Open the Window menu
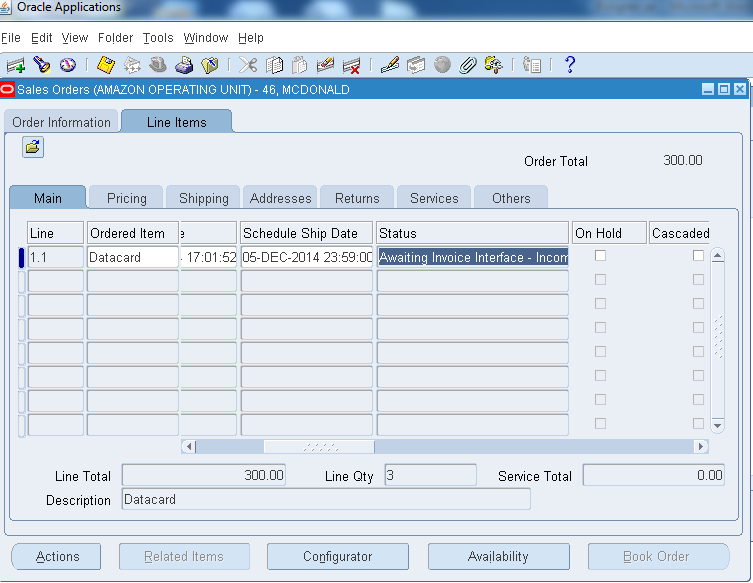Screen dimensions: 753x583 tap(206, 38)
